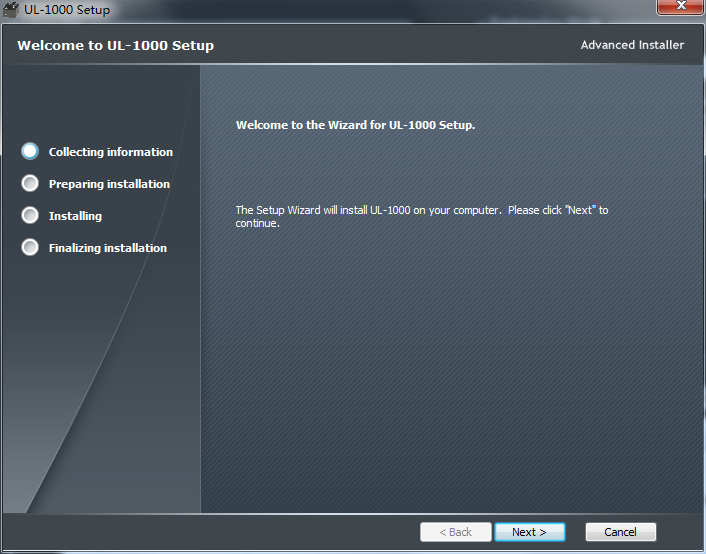Image resolution: width=706 pixels, height=554 pixels.
Task: Click the 'Advanced Installer' header text
Action: coord(632,45)
